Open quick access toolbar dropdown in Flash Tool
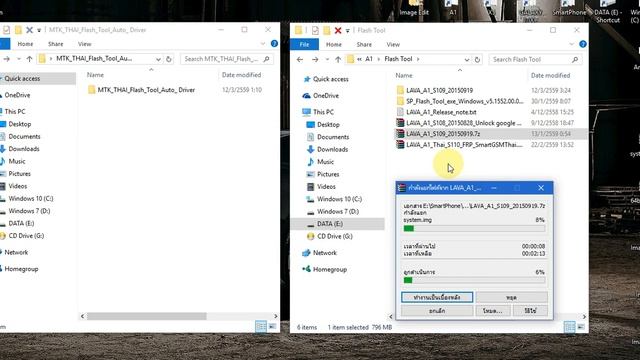640x360 pixels. (347, 31)
